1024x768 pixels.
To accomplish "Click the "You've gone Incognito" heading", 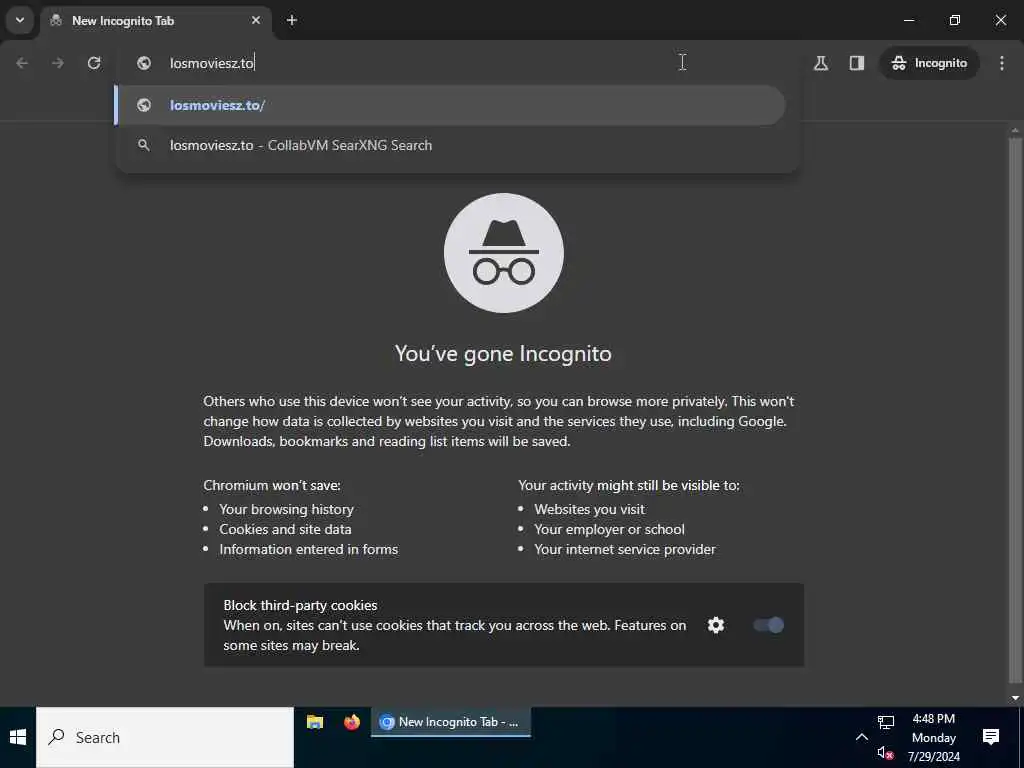I will pos(503,353).
